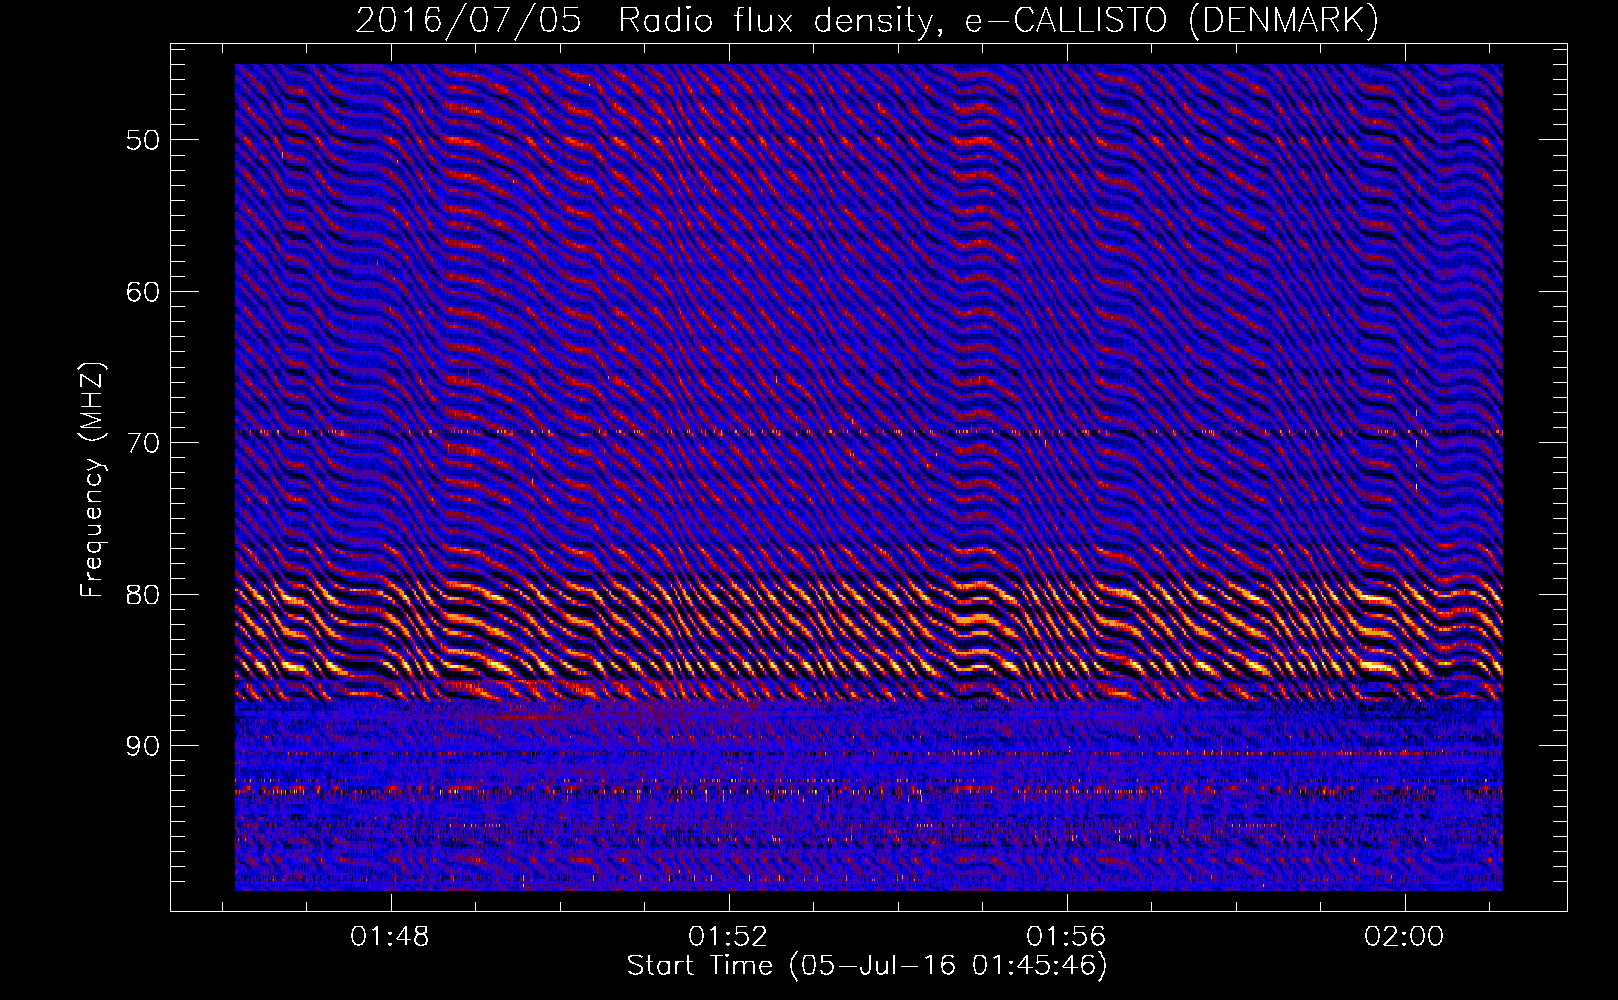Click the 01:52 time tick label

pyautogui.click(x=728, y=936)
